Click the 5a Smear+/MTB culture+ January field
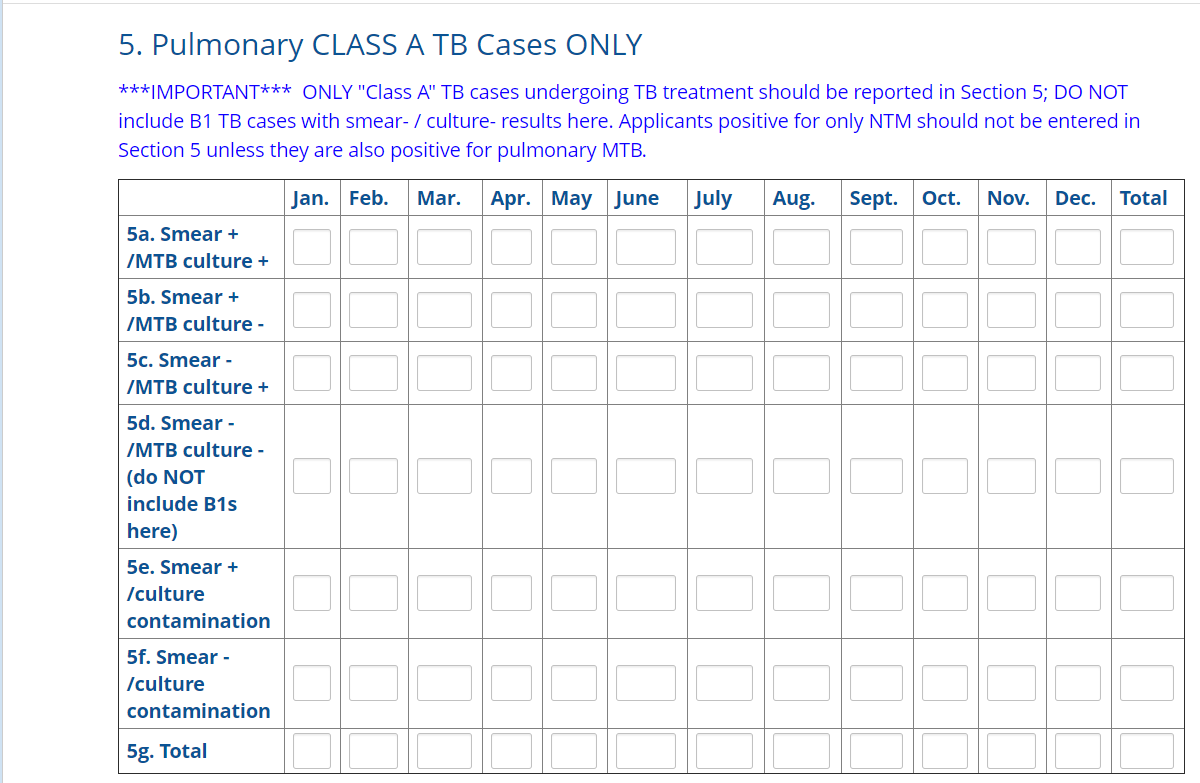Screen dimensions: 1200x783 (x=312, y=247)
